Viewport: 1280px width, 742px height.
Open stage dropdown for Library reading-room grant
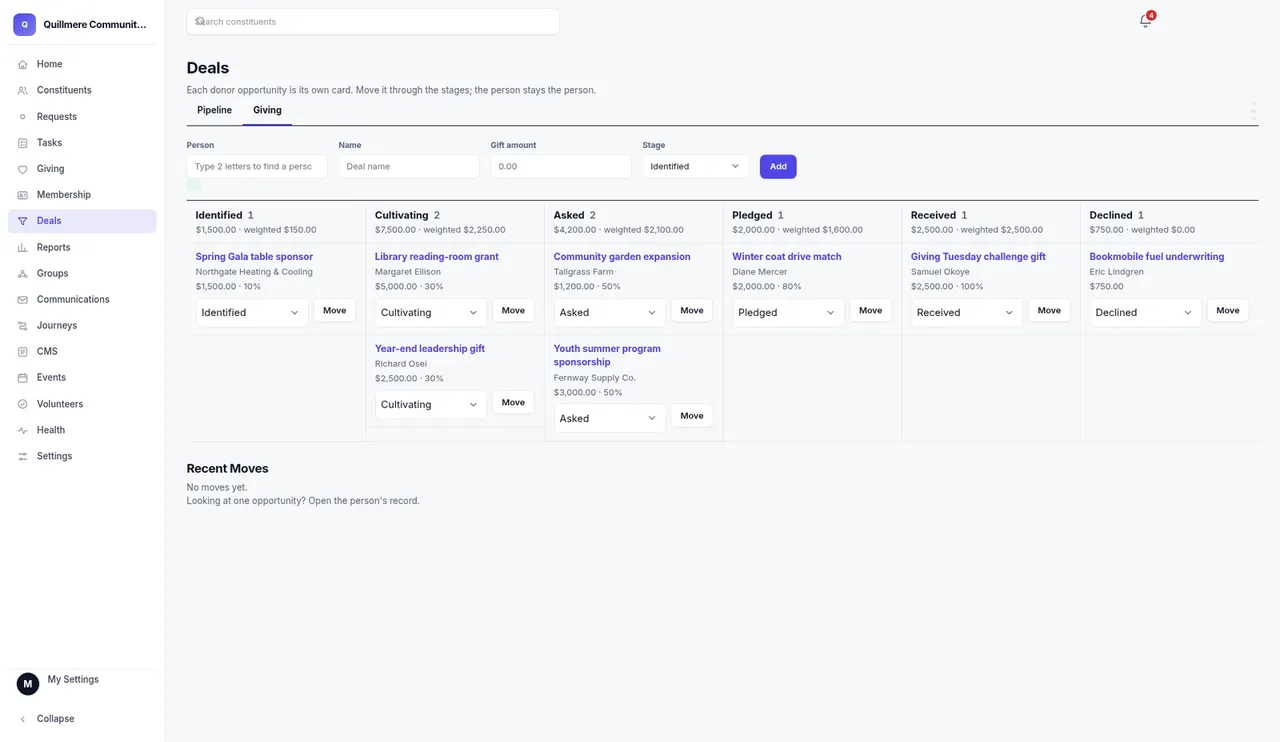431,312
